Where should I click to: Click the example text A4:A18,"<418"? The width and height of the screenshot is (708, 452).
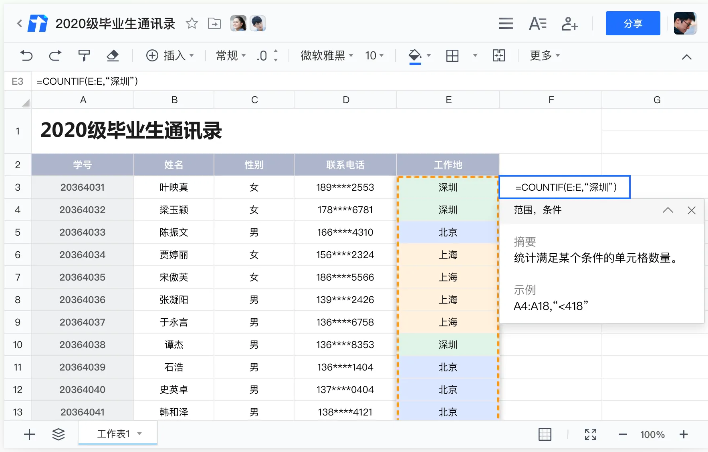(551, 306)
